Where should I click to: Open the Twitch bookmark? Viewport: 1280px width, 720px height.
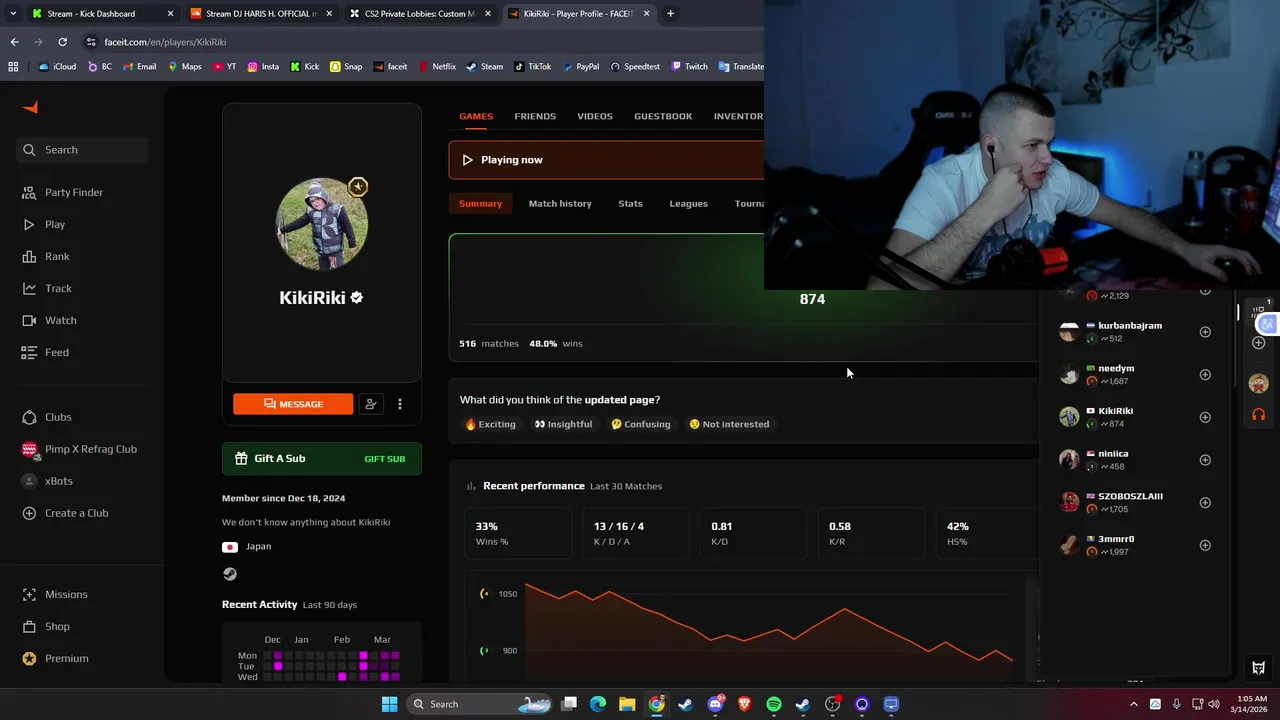pyautogui.click(x=689, y=67)
